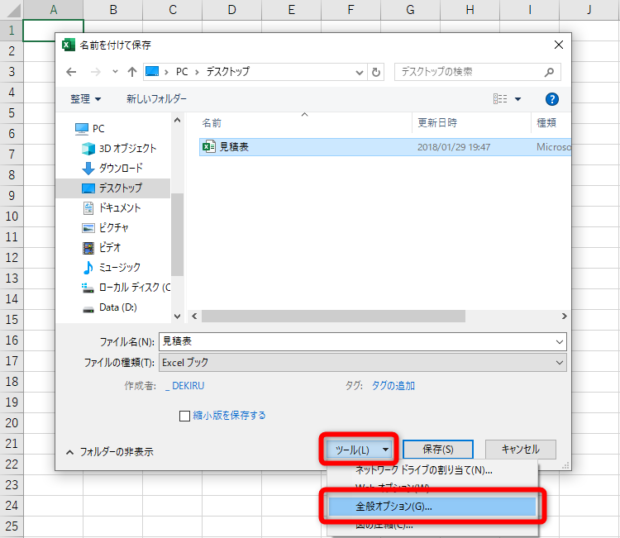The image size is (620, 538).
Task: Open the ビデオ folder
Action: (x=101, y=248)
